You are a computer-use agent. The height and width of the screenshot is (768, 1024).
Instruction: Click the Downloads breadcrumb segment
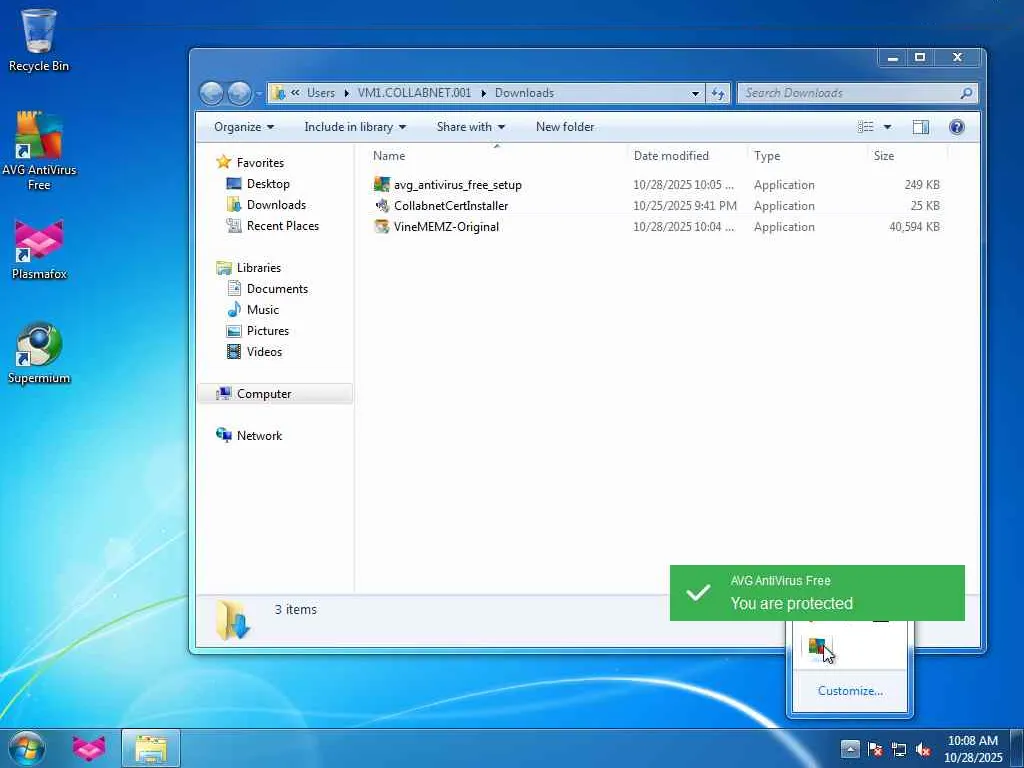(524, 93)
